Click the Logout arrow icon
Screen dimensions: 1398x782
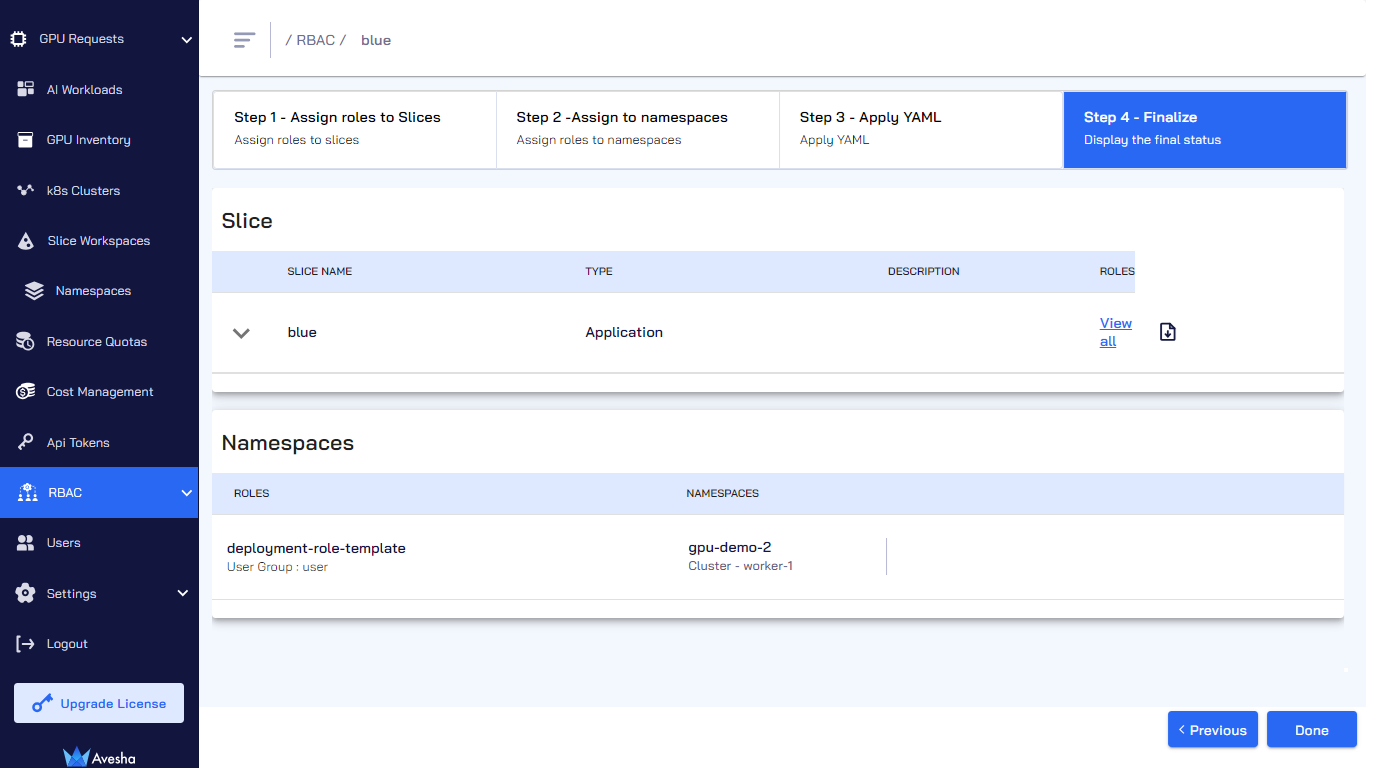coord(26,644)
